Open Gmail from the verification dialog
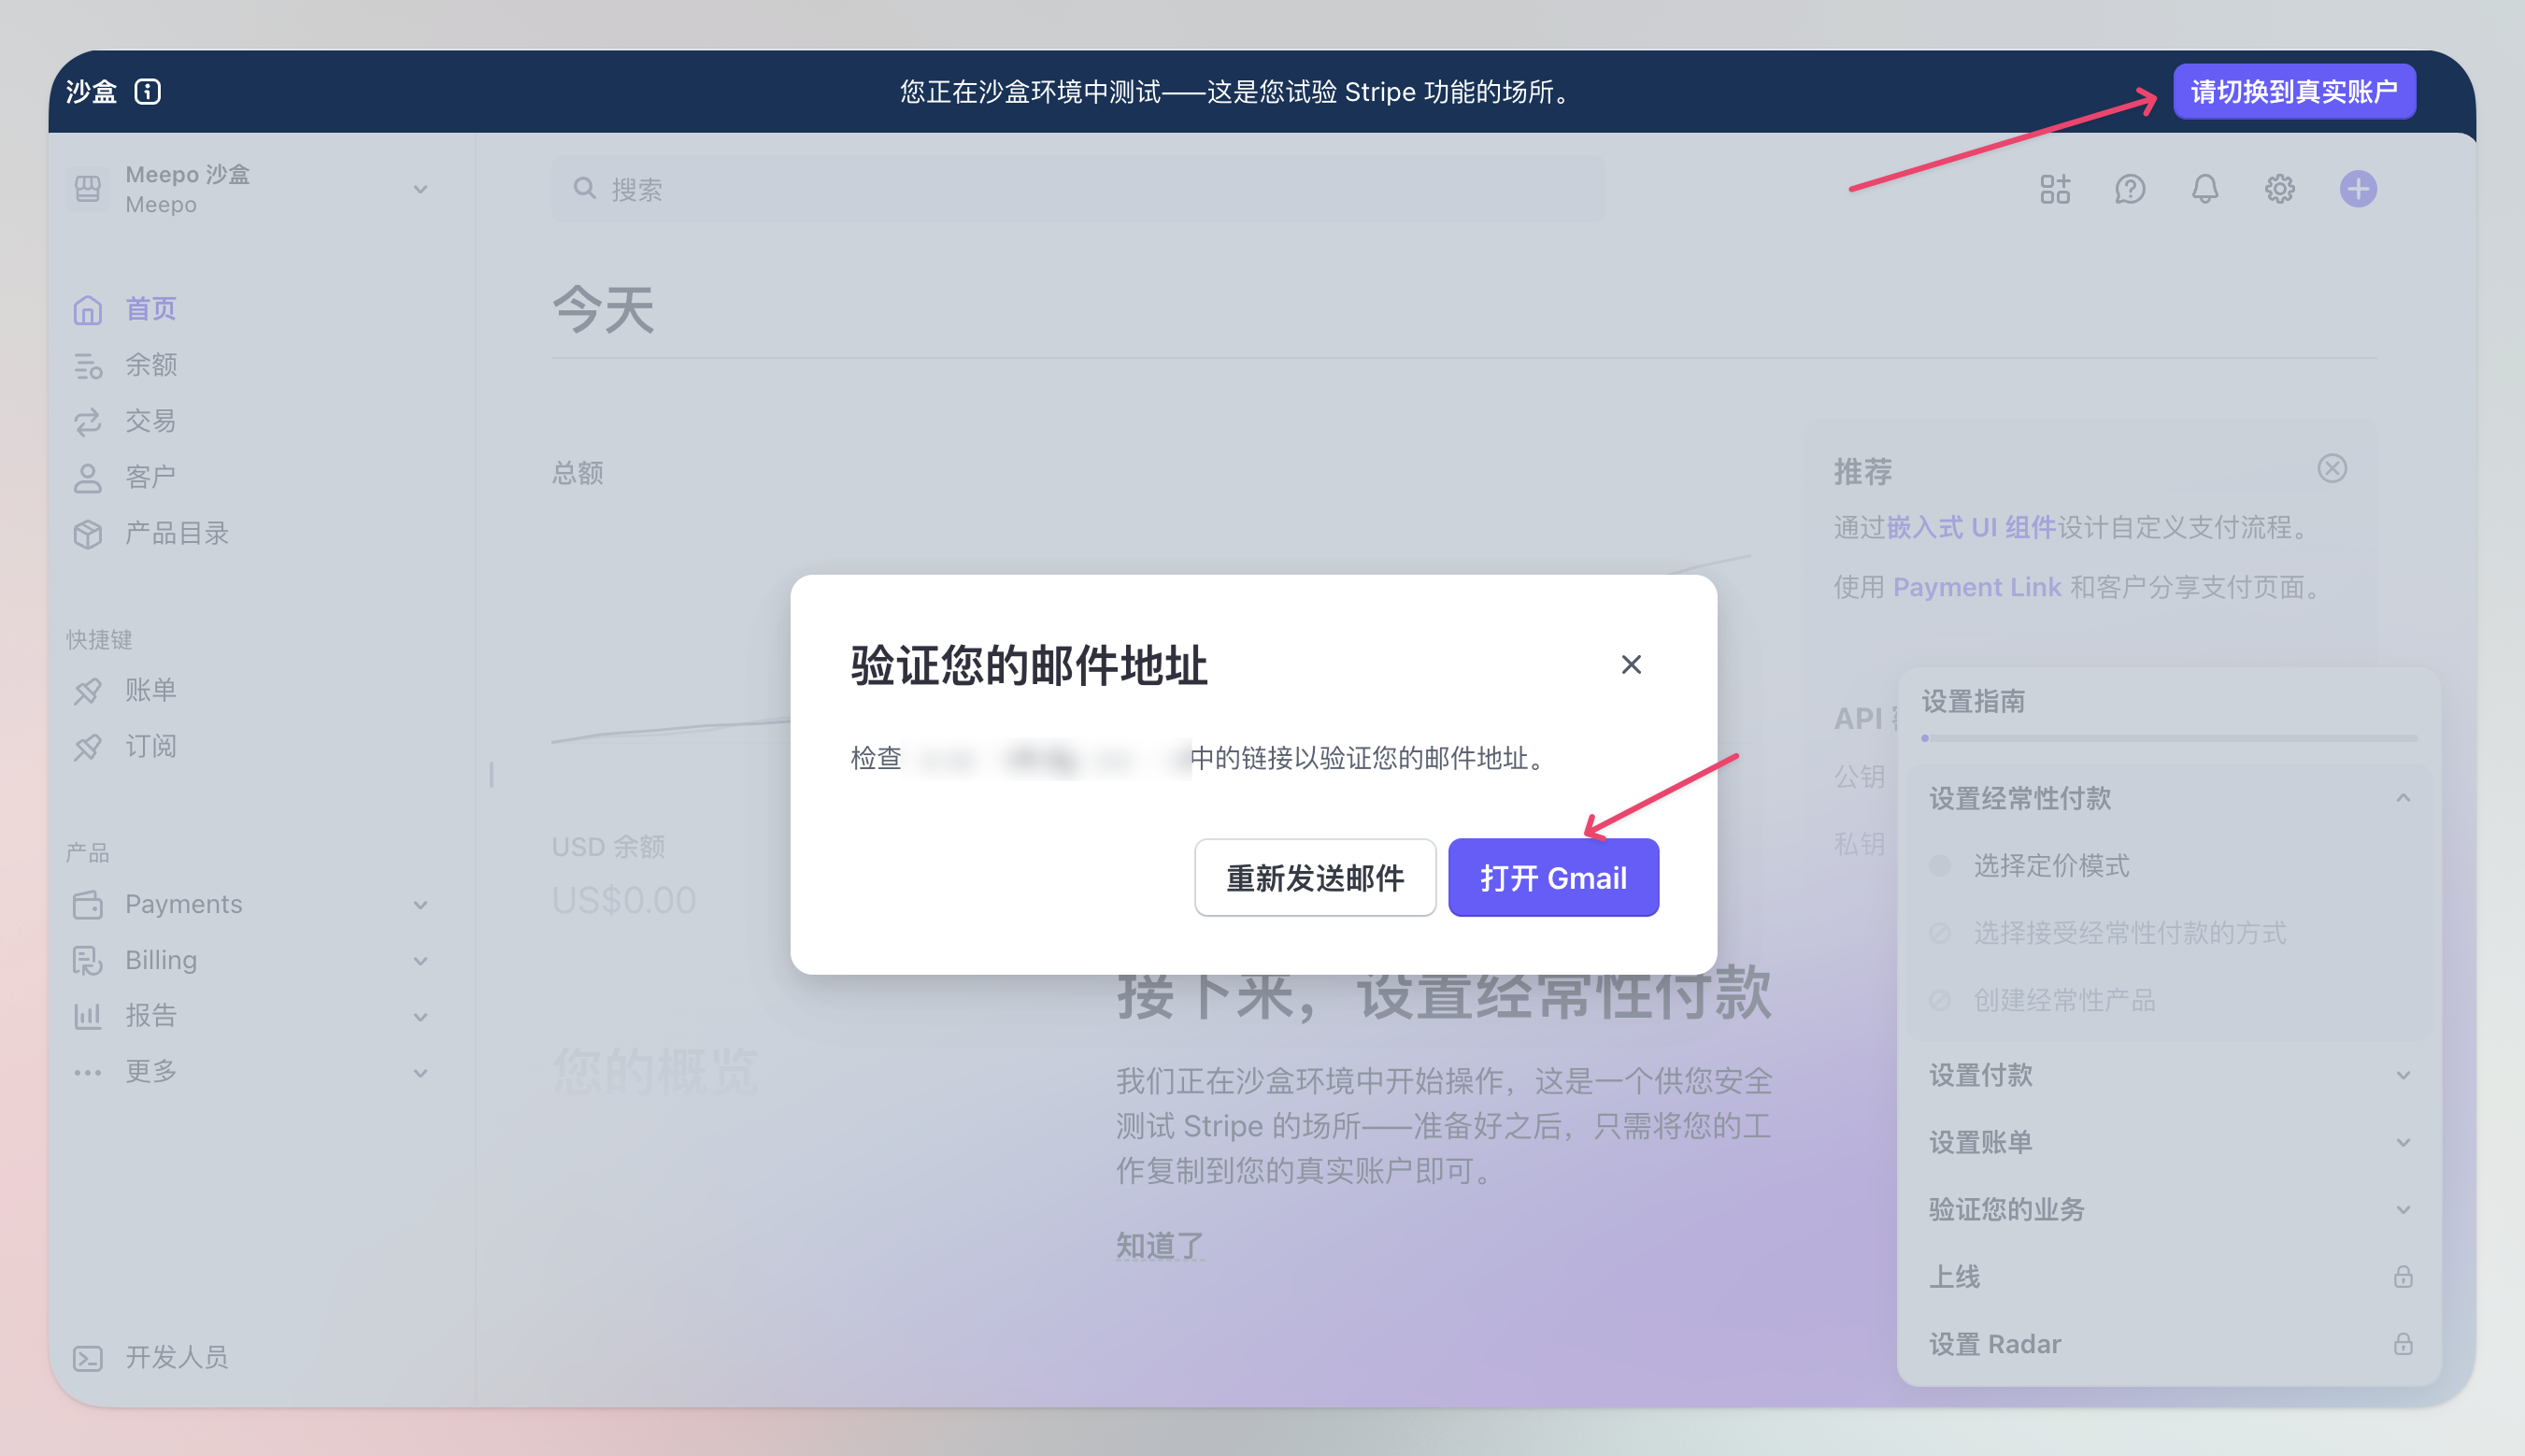2525x1456 pixels. coord(1553,878)
